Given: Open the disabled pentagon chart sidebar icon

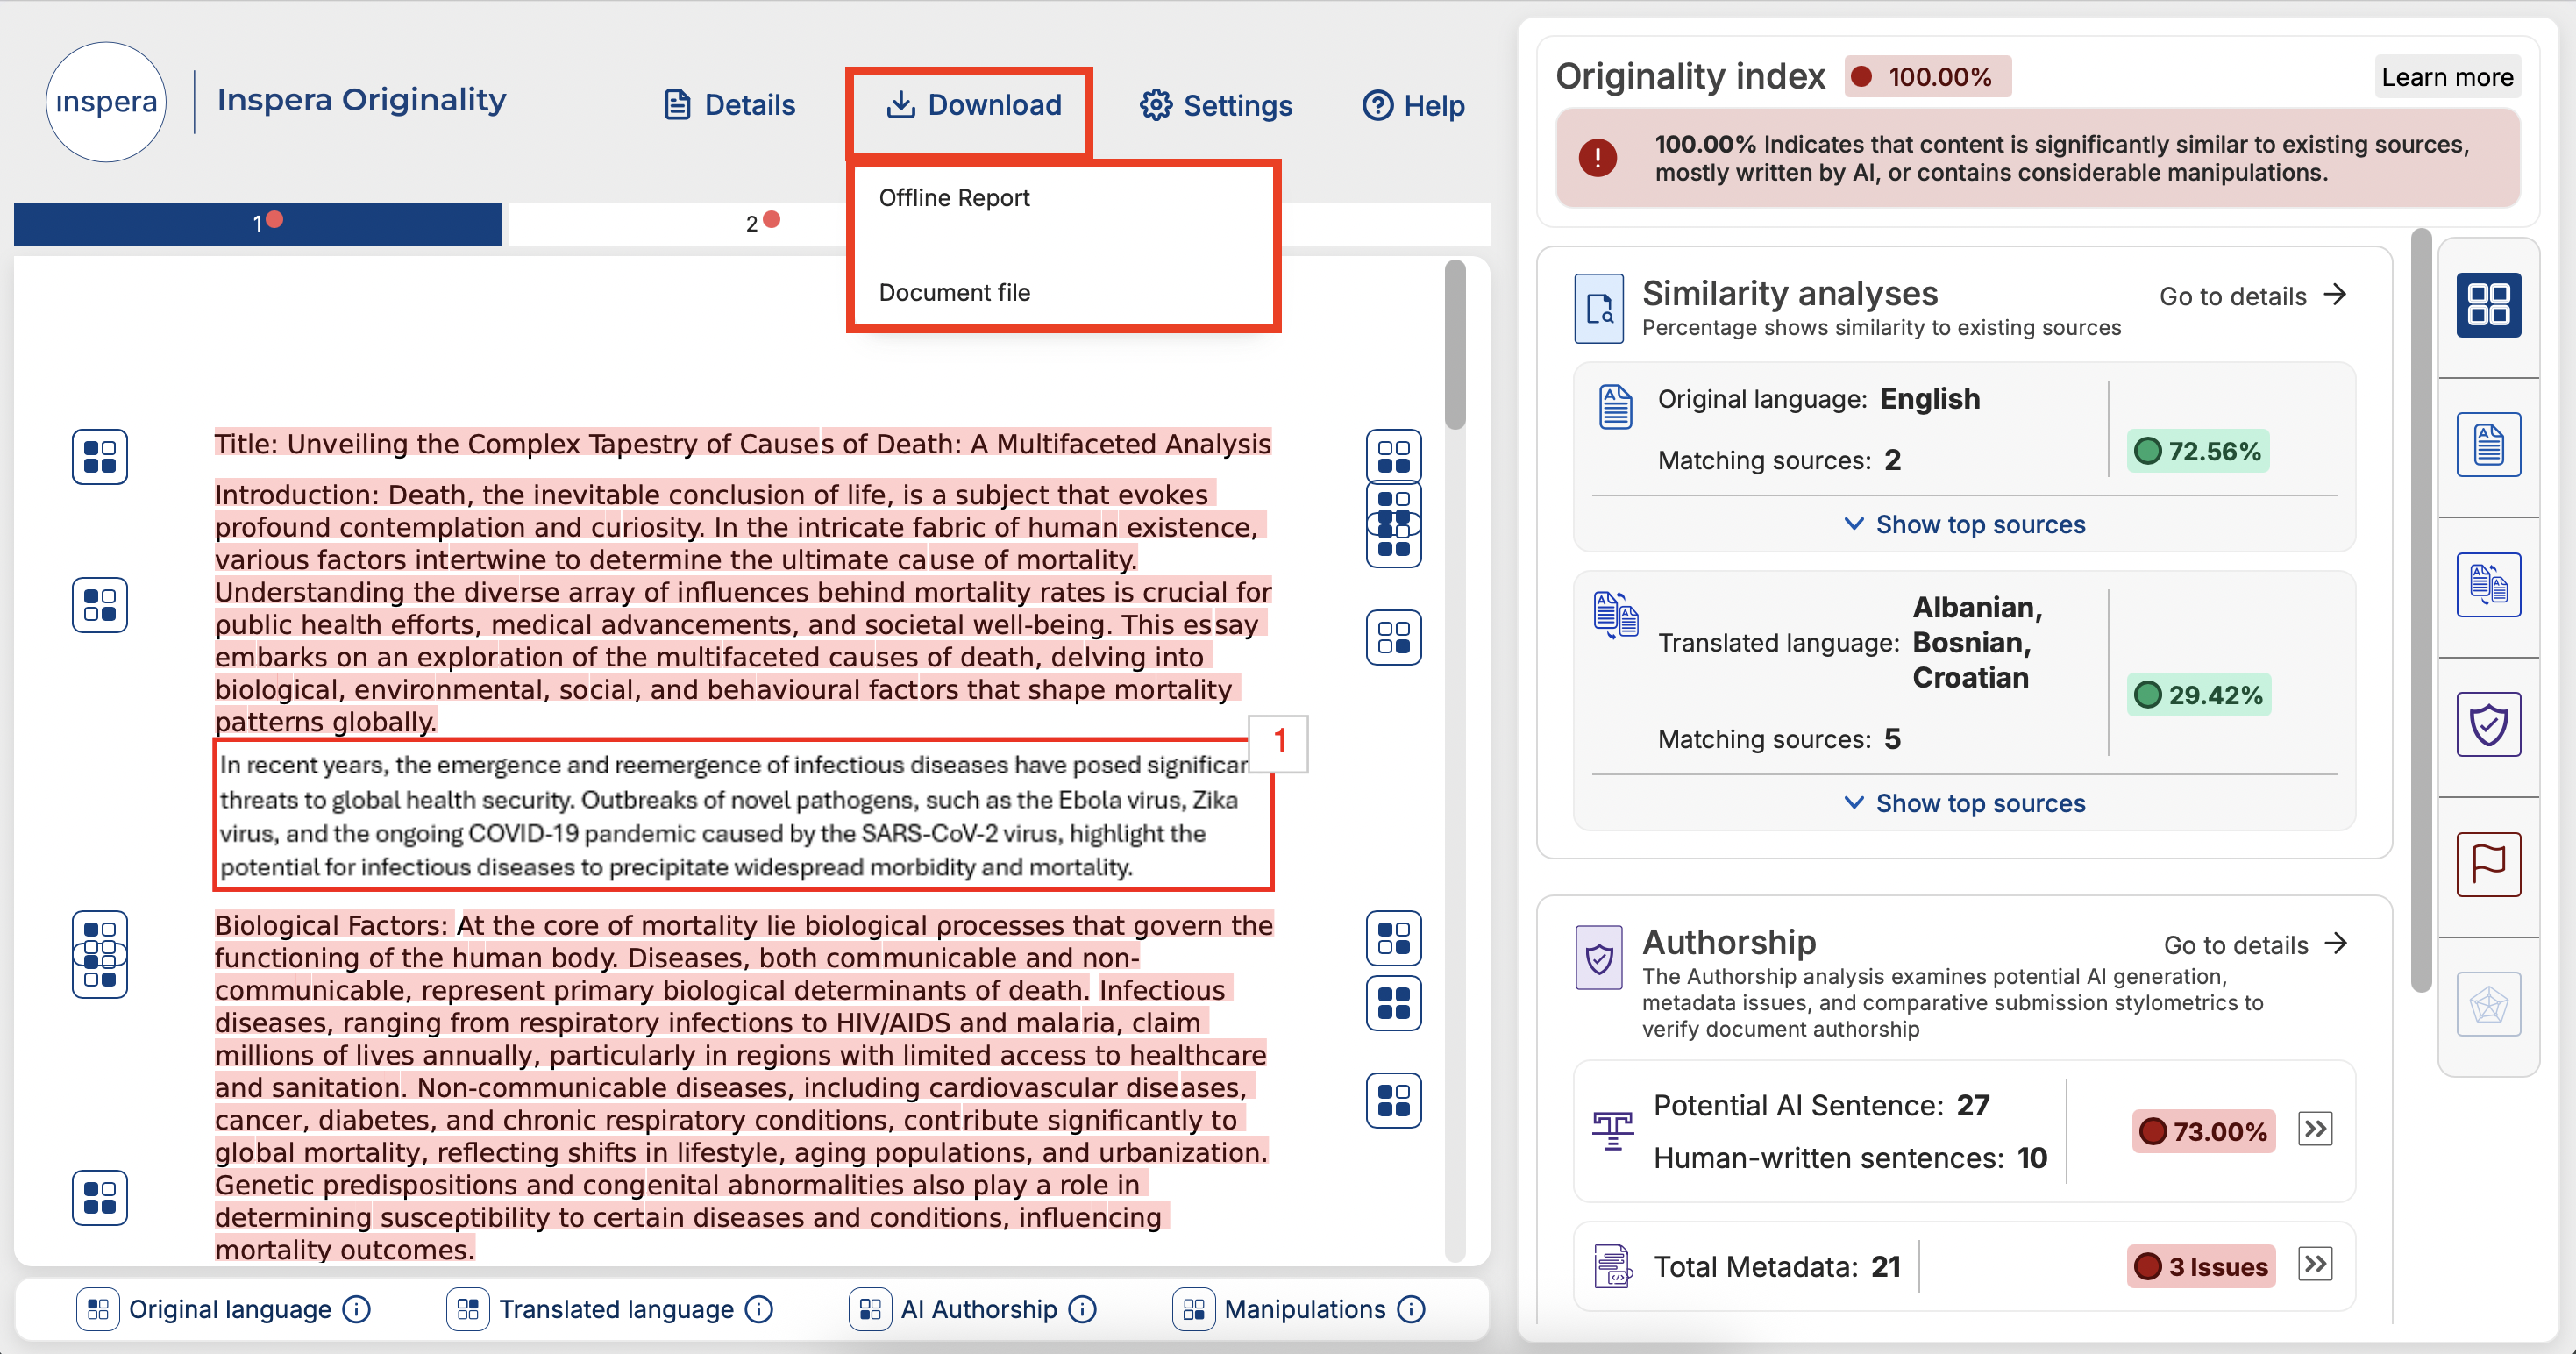Looking at the screenshot, I should pos(2488,1005).
